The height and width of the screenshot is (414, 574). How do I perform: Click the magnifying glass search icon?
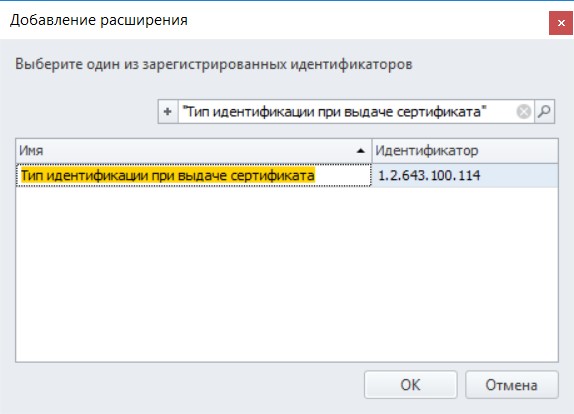[x=544, y=111]
